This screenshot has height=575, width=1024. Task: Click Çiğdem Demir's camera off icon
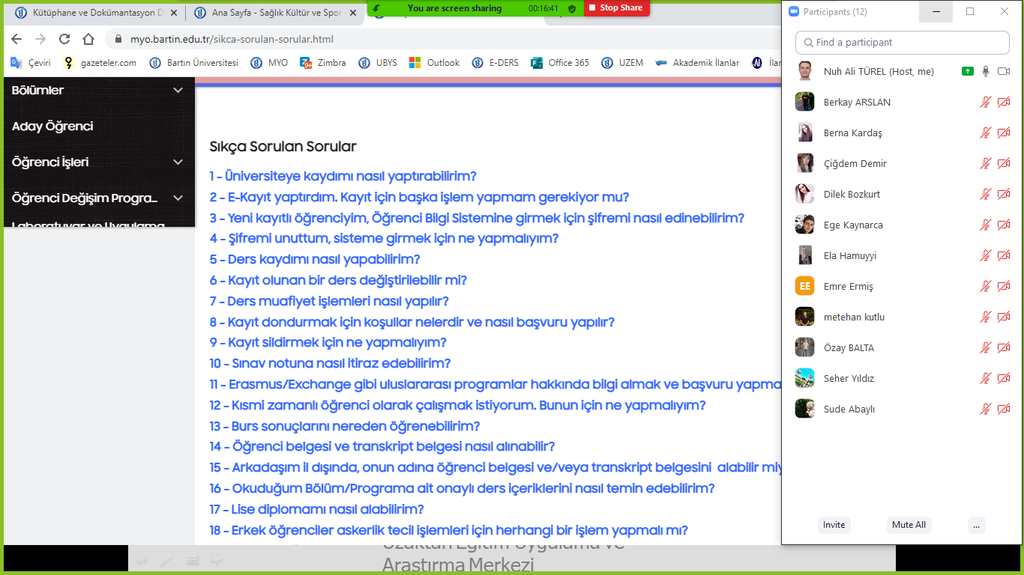tap(1004, 163)
